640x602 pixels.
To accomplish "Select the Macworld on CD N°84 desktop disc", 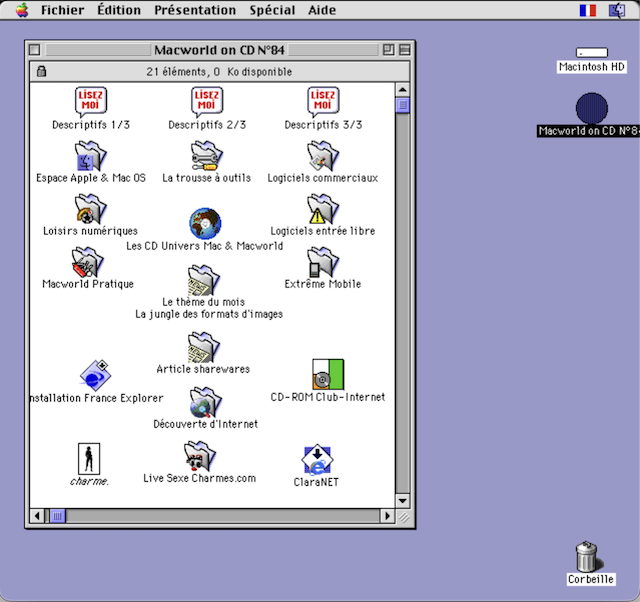I will (592, 109).
